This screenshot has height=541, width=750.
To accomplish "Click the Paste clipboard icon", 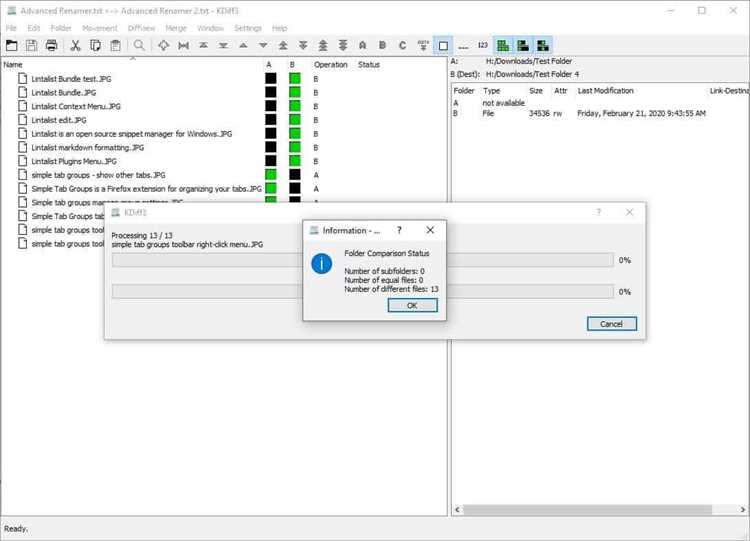I will coord(115,45).
